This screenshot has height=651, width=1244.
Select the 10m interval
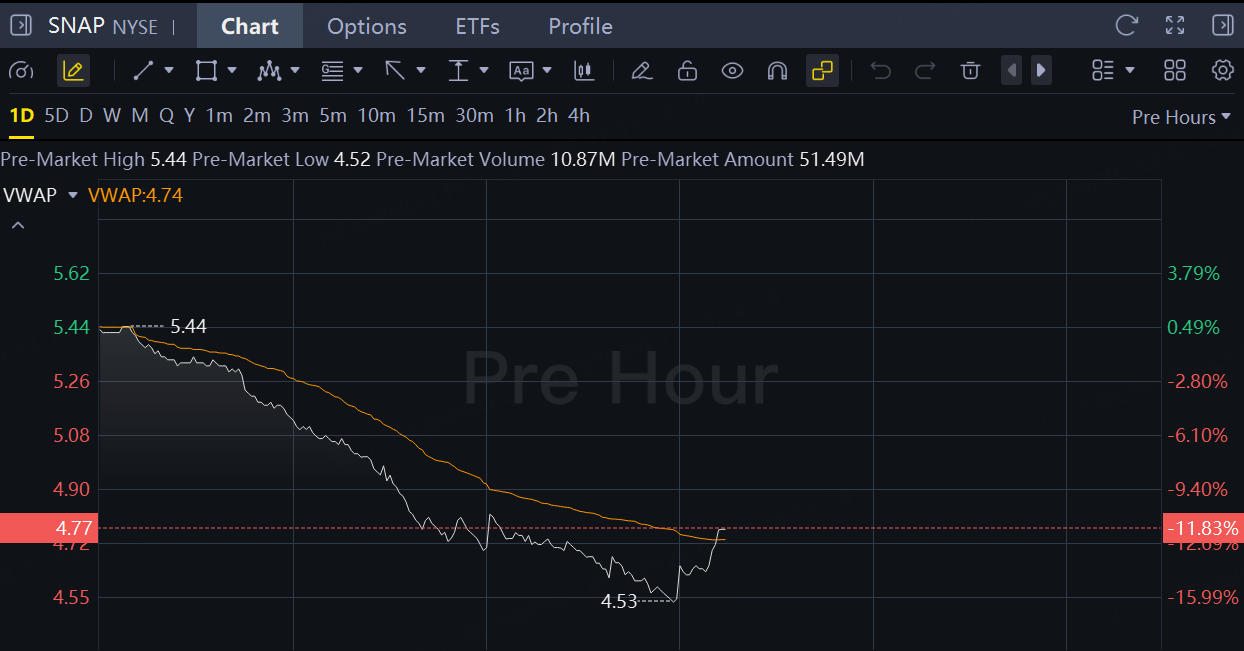click(x=377, y=116)
